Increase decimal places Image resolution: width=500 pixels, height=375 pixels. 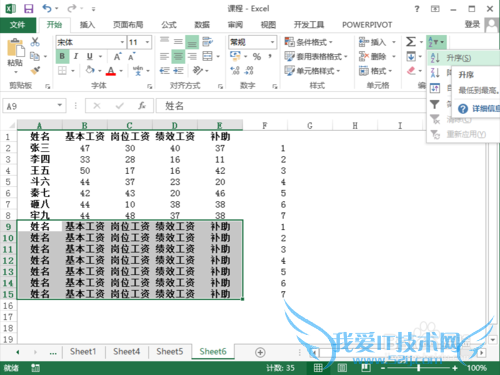[x=235, y=71]
